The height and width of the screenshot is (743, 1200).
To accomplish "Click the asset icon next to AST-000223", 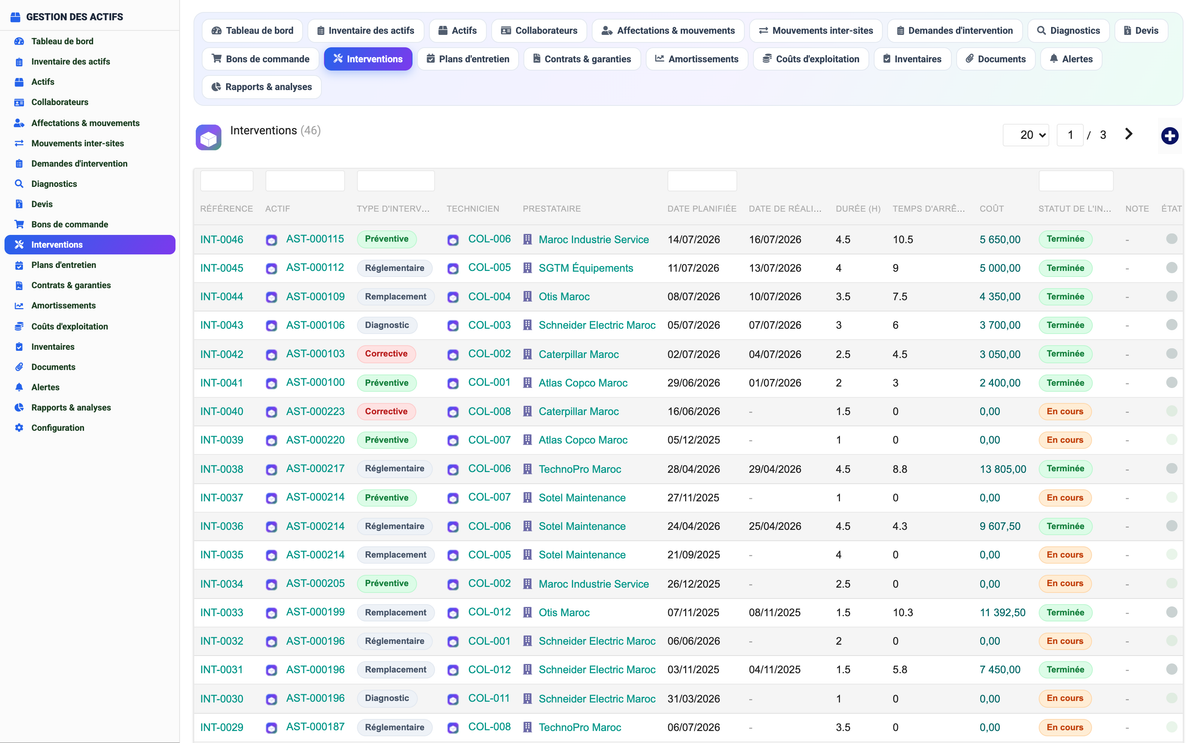I will coord(271,412).
